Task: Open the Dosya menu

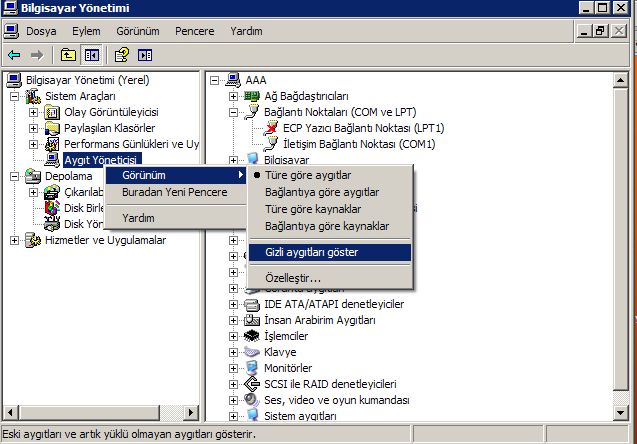Action: (41, 31)
